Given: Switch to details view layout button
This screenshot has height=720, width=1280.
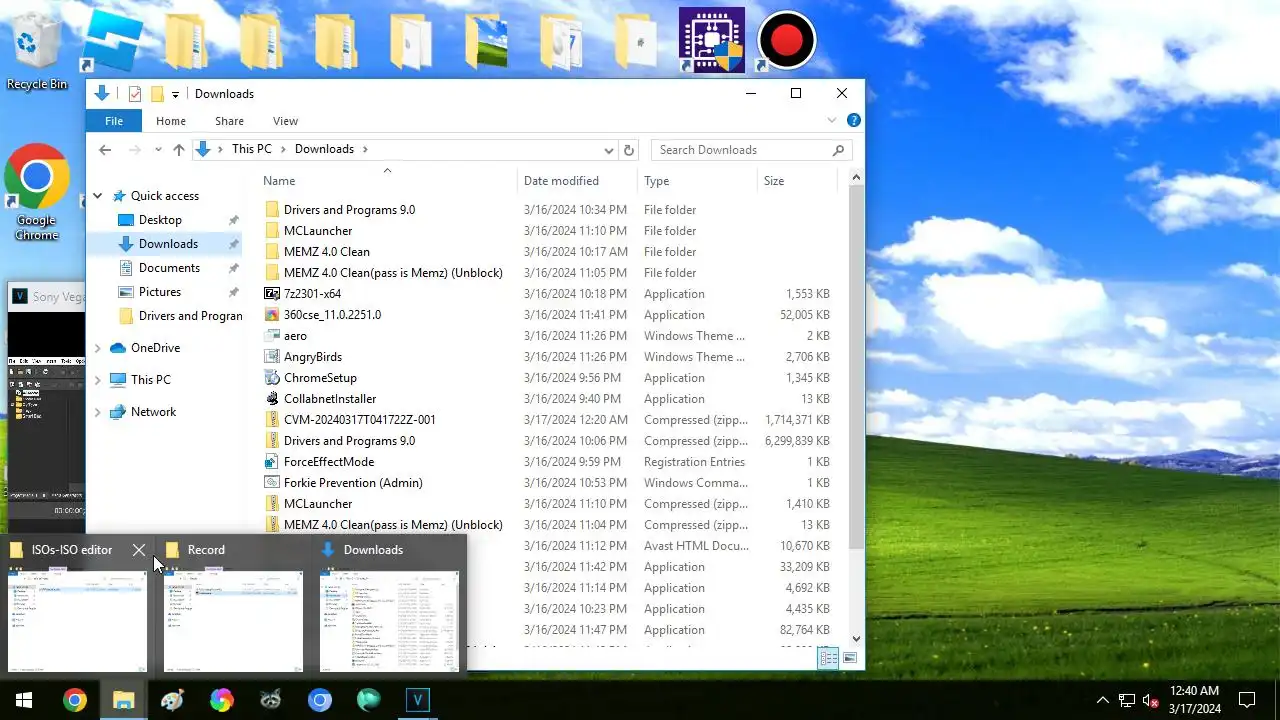Looking at the screenshot, I should click(x=828, y=658).
